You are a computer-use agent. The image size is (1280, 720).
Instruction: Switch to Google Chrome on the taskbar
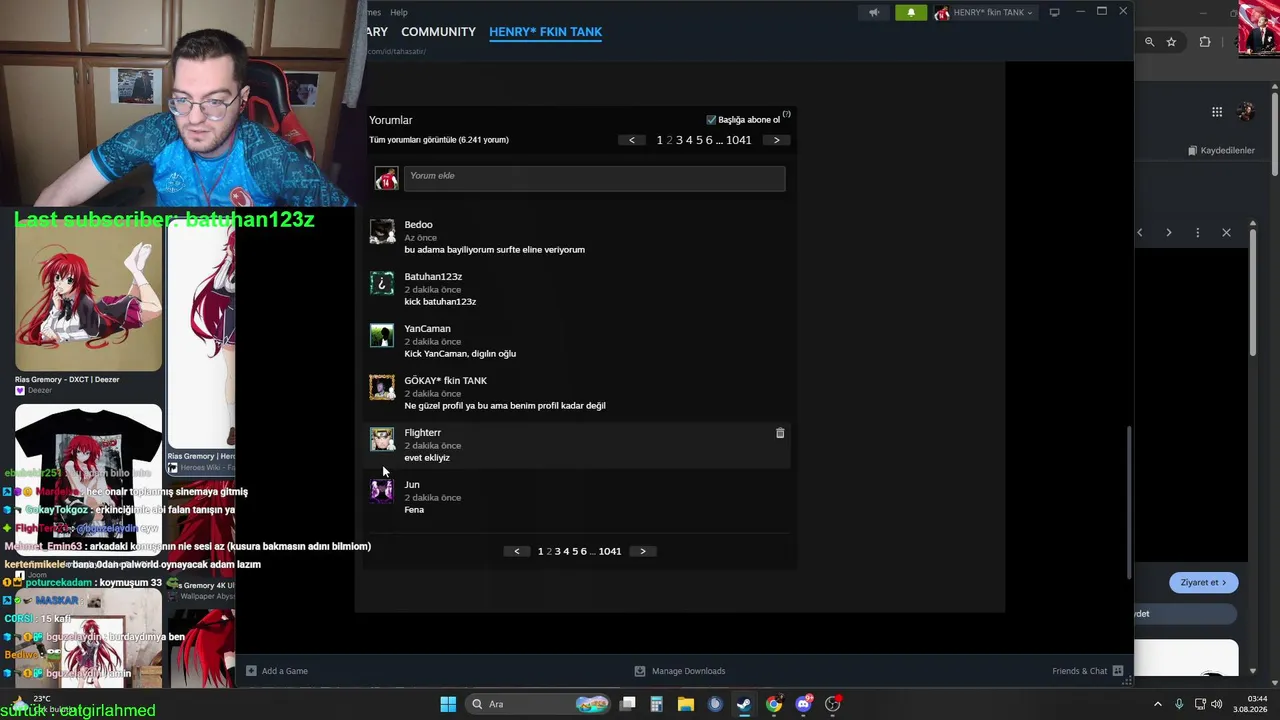773,704
